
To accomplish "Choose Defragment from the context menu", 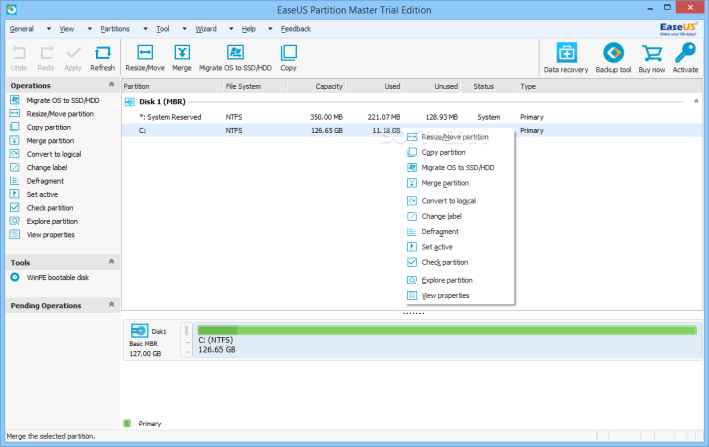I will click(x=440, y=231).
